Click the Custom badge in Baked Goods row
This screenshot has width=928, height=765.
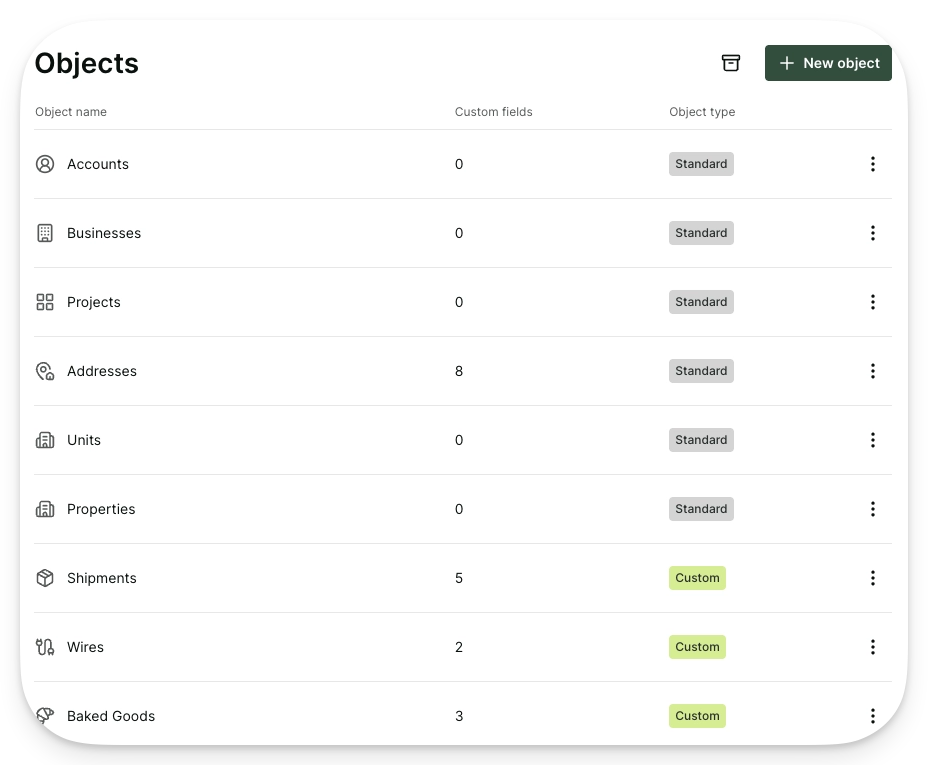(697, 716)
